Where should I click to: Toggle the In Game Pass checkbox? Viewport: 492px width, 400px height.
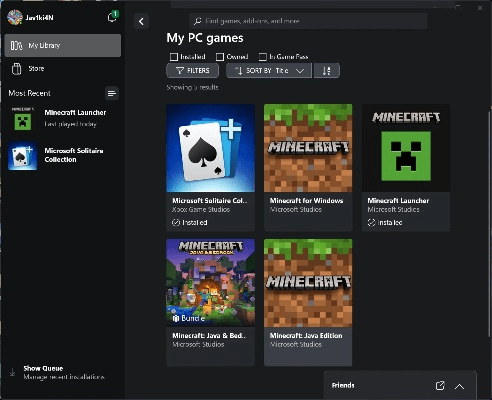pos(263,57)
